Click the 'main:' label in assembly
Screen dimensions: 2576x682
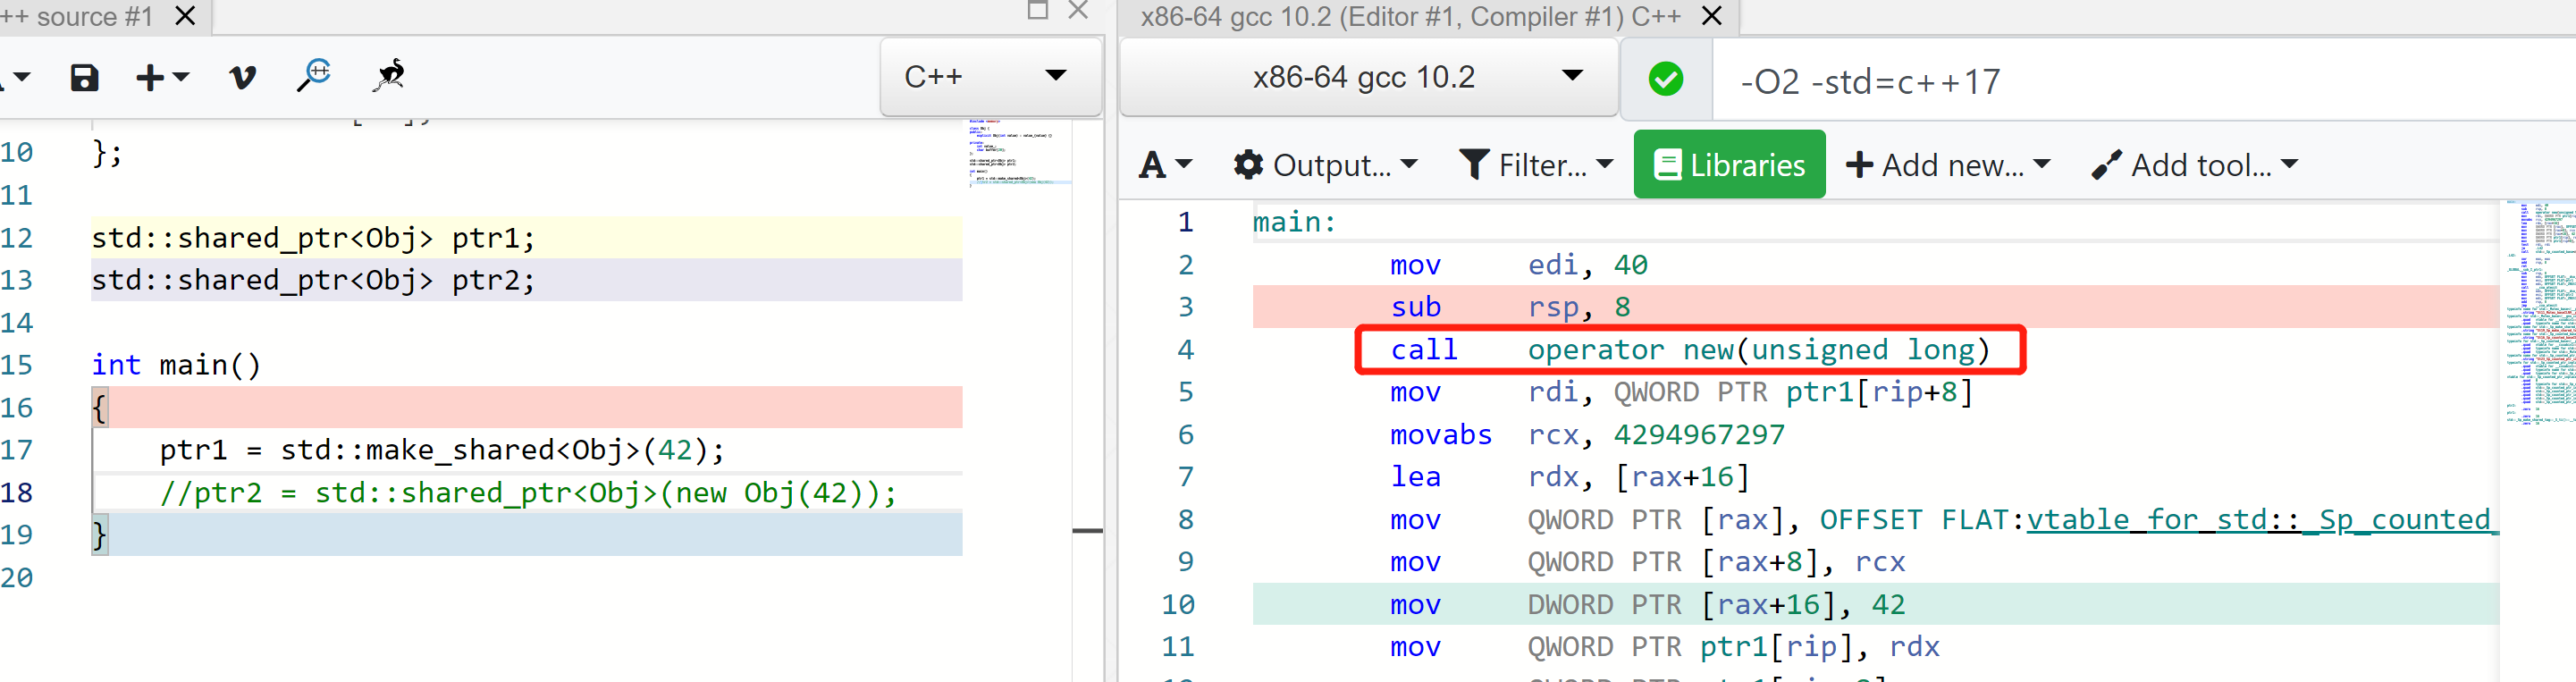(1294, 222)
